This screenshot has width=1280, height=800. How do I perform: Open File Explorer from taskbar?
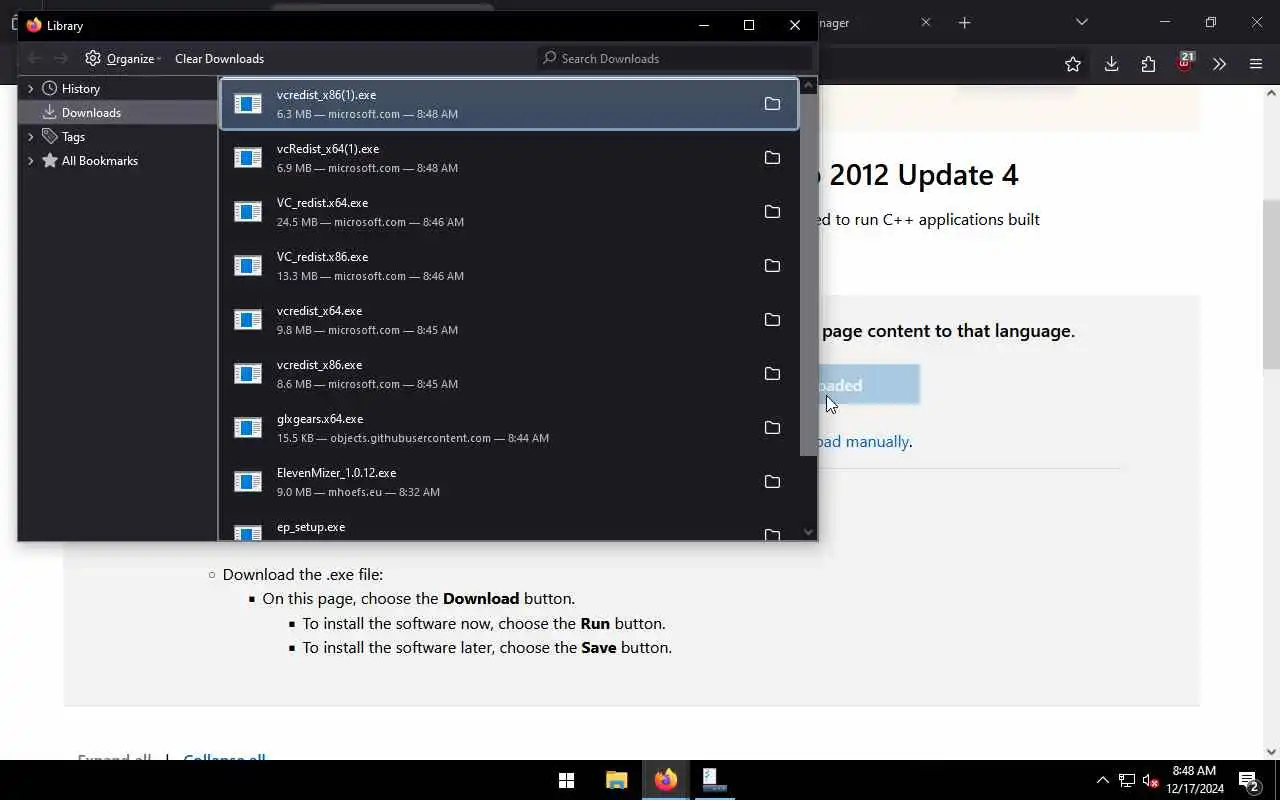(x=616, y=780)
